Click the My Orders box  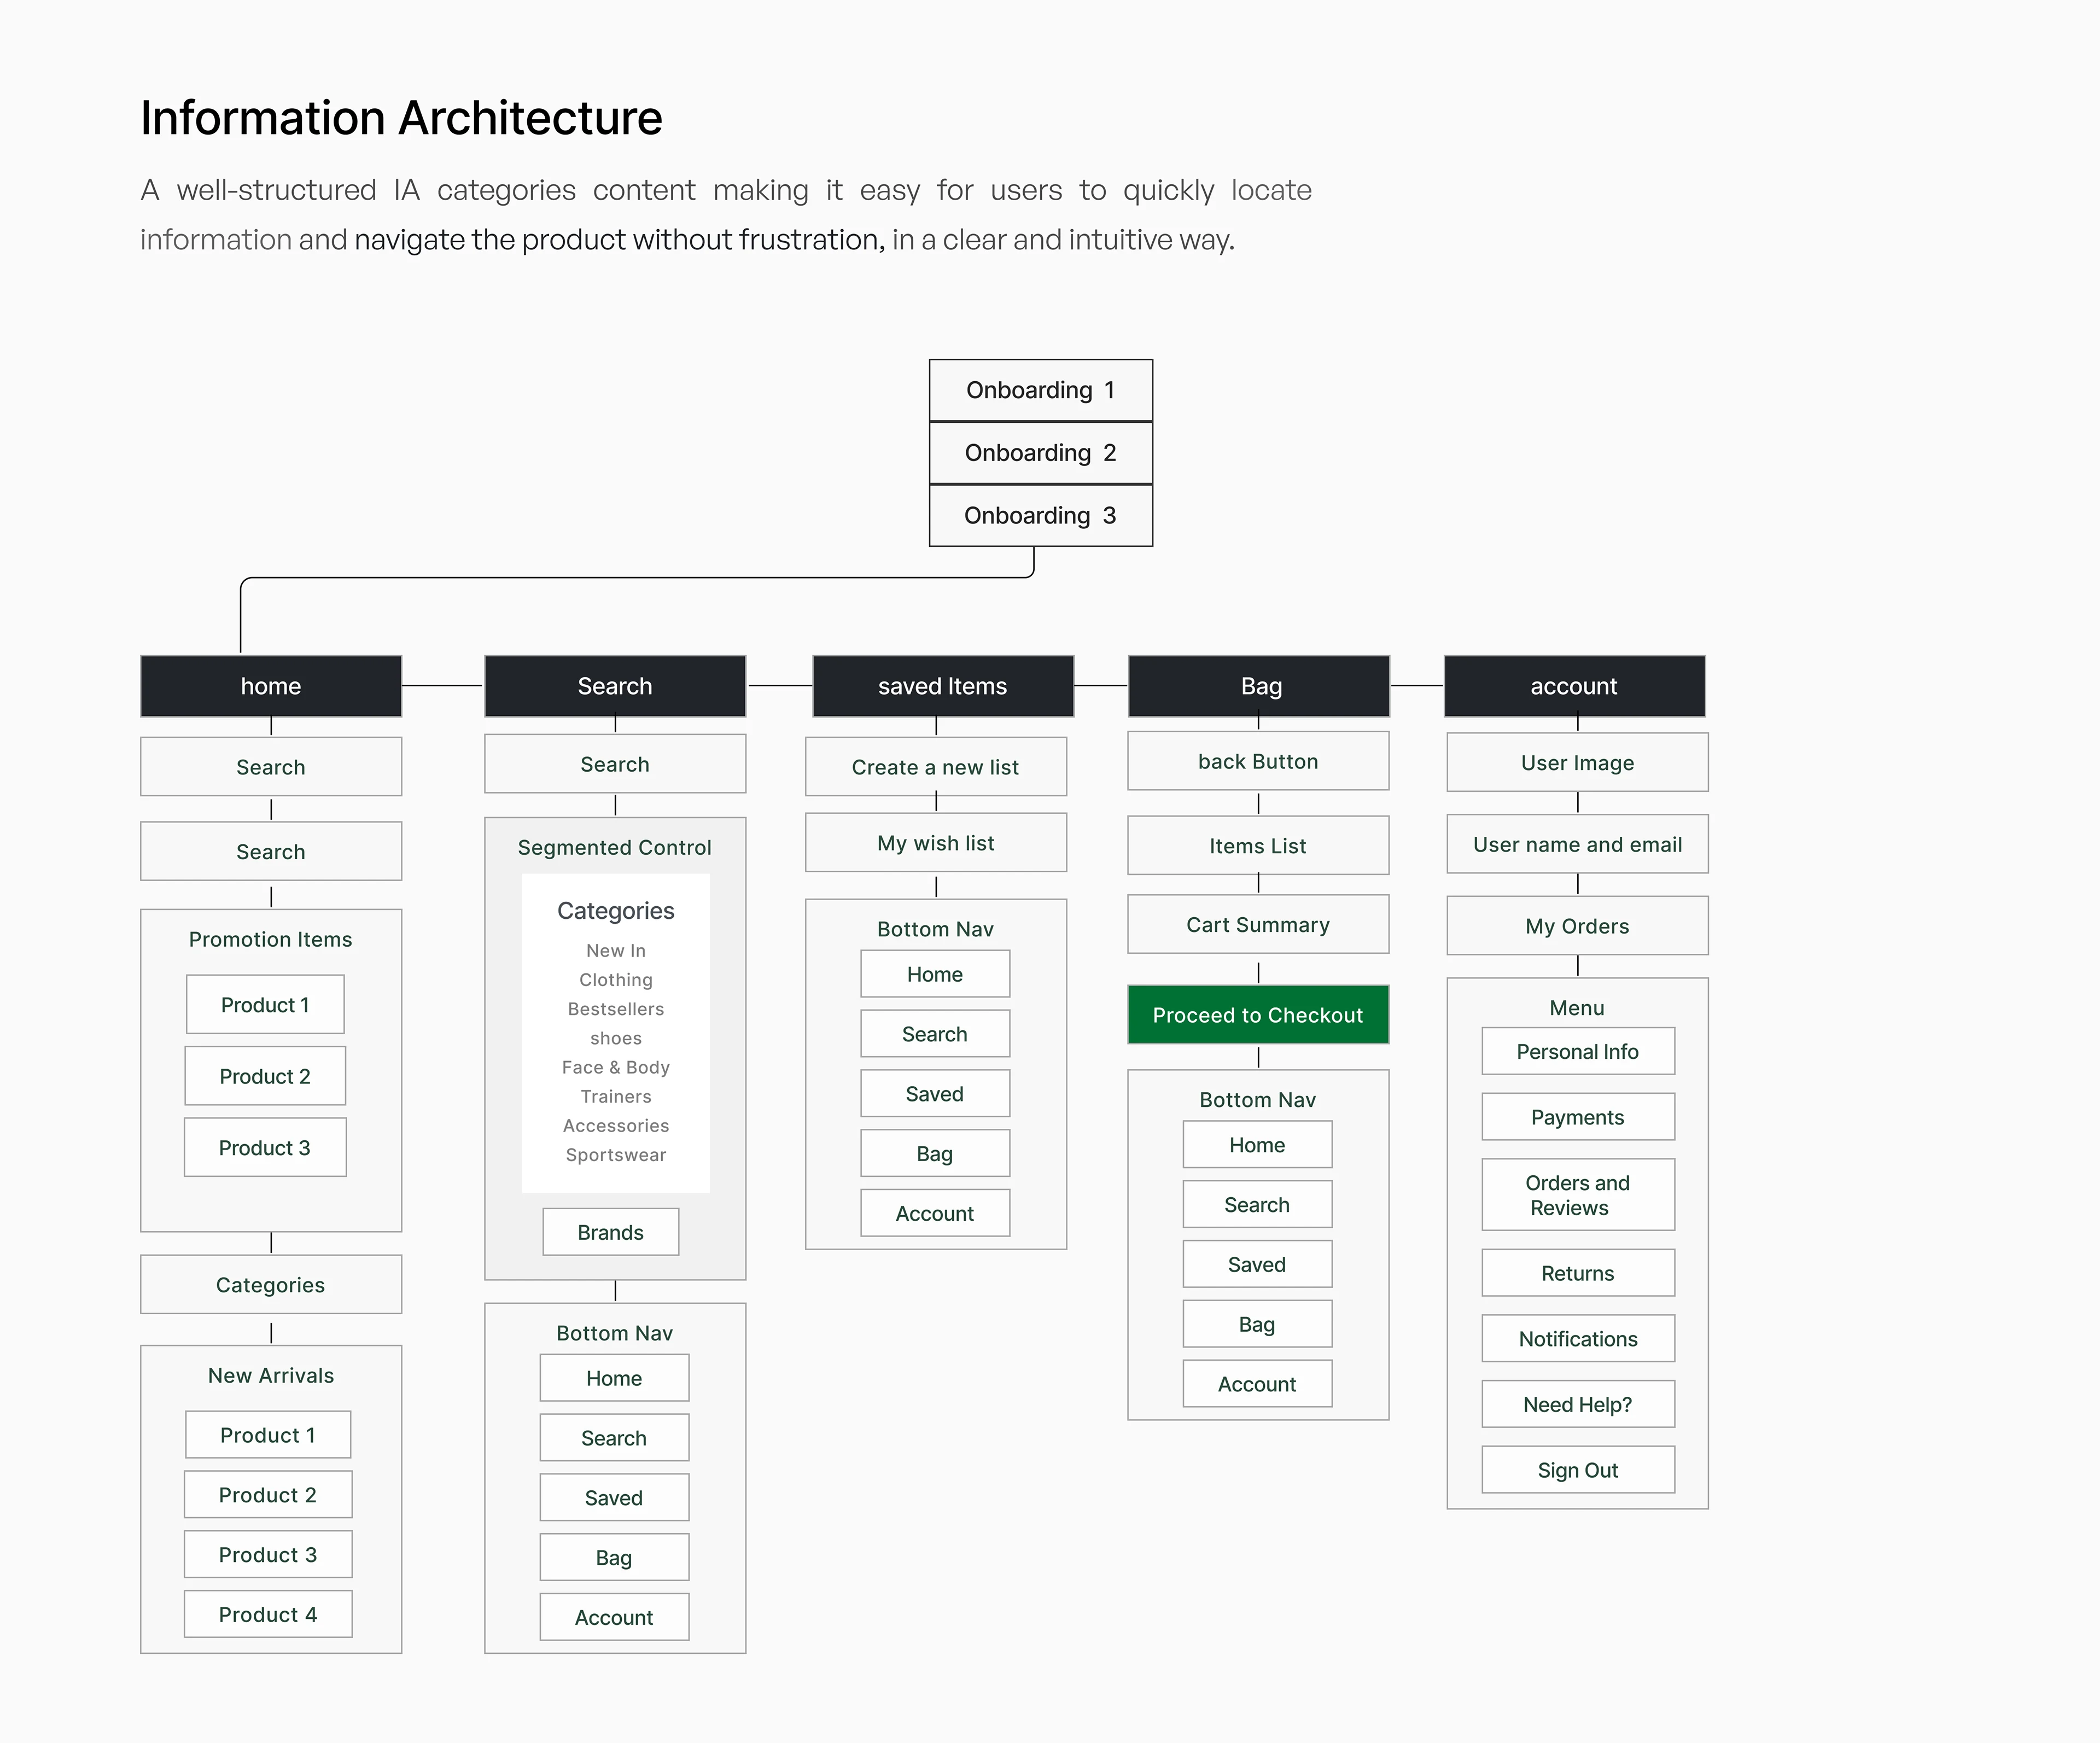tap(1577, 926)
